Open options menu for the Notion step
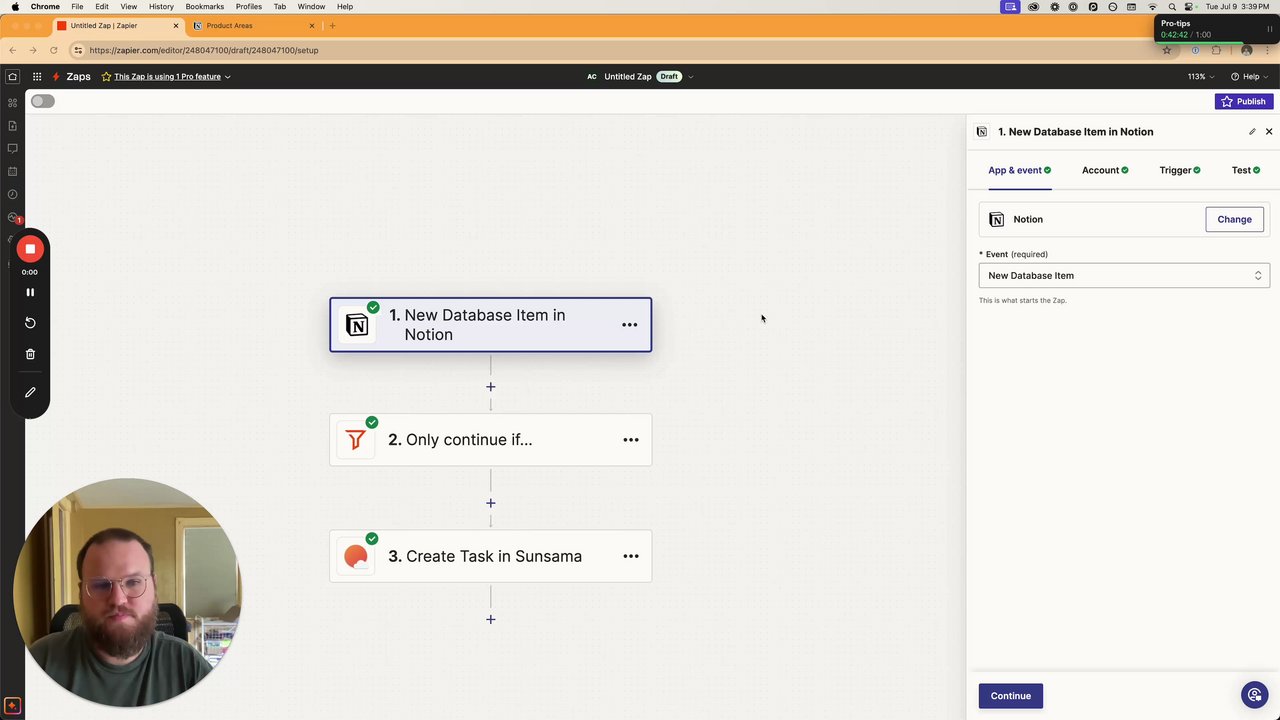 click(629, 325)
